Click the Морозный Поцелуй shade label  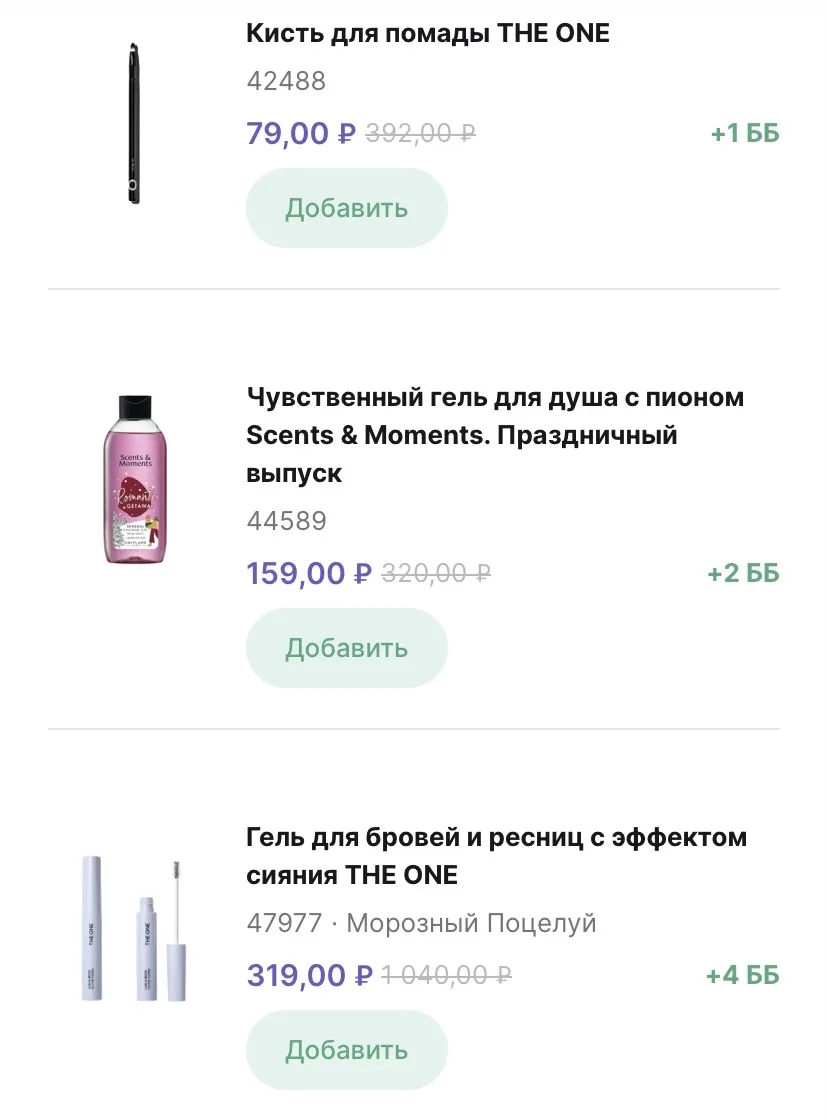(x=471, y=923)
